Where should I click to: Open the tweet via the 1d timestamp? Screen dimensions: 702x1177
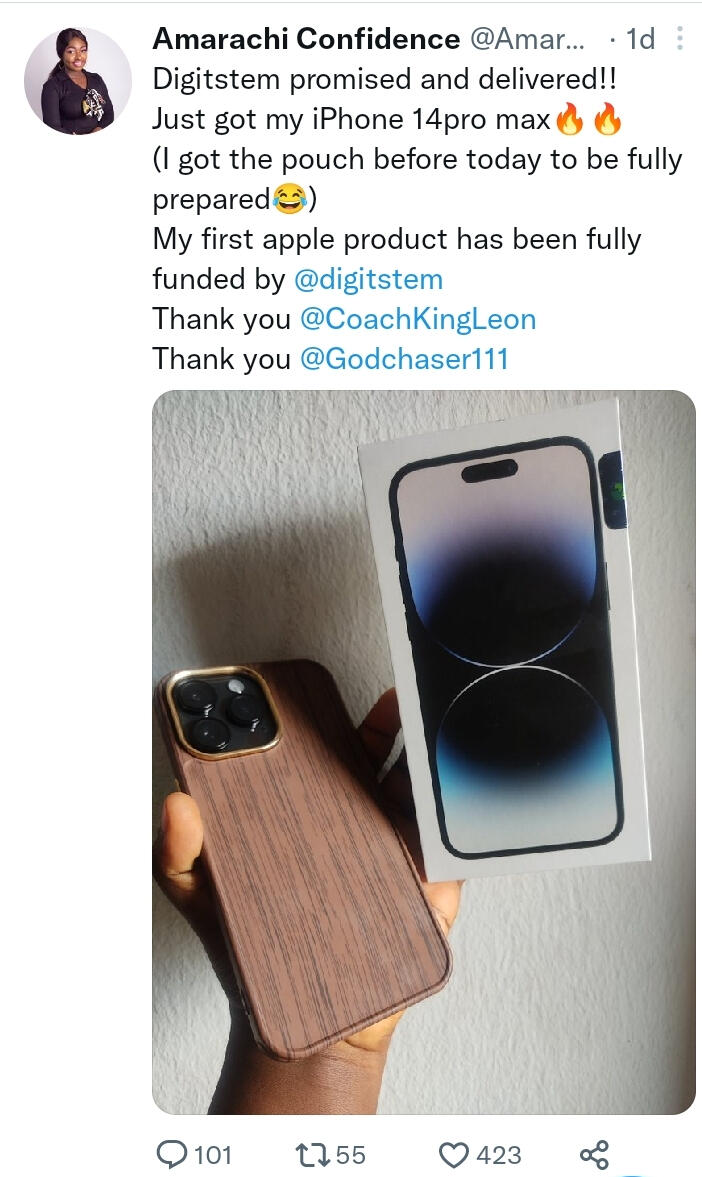tap(638, 39)
